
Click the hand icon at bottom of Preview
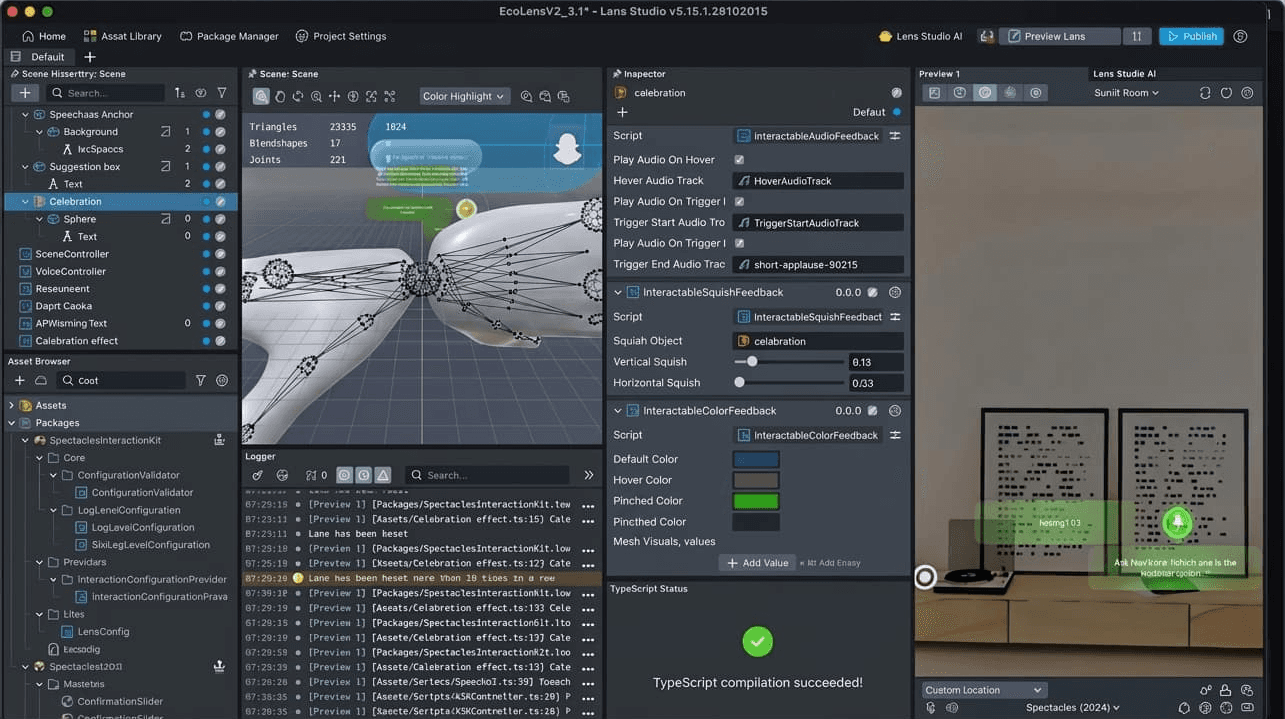tap(931, 707)
